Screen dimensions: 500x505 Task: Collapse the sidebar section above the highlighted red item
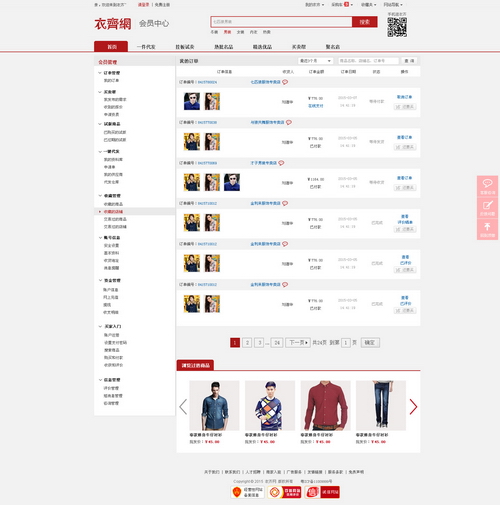100,196
